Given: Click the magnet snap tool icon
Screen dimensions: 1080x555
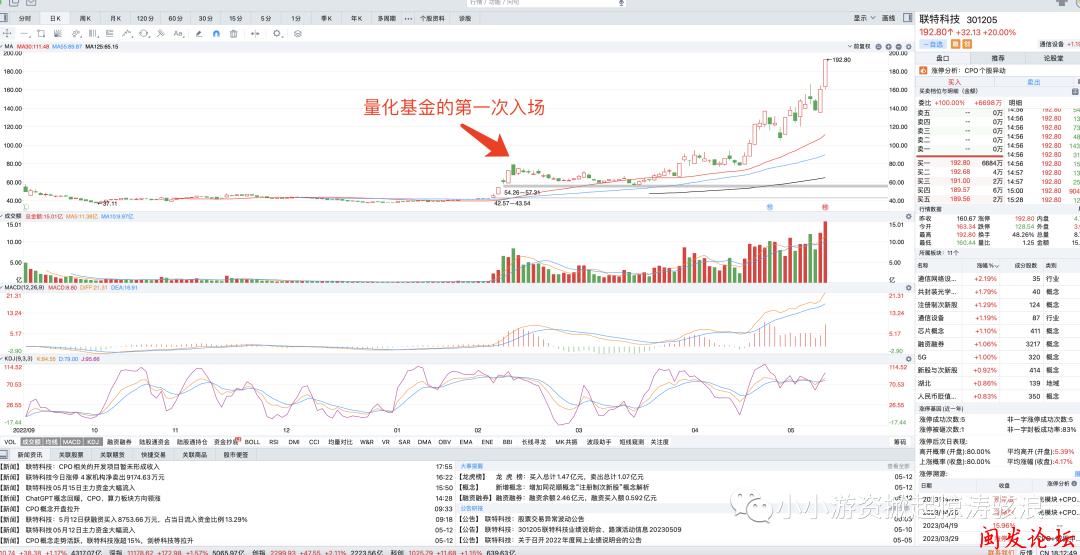Looking at the screenshot, I should [x=215, y=33].
